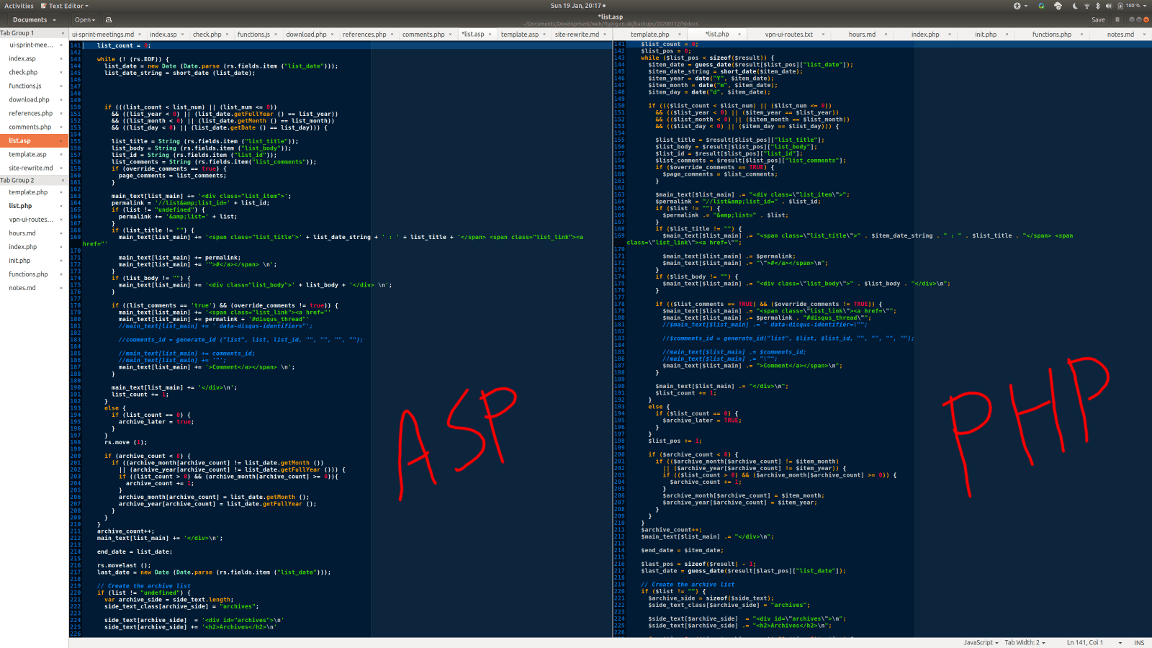Screen dimensions: 1152x648
Task: Close index.asp in the side panel
Action: point(61,59)
